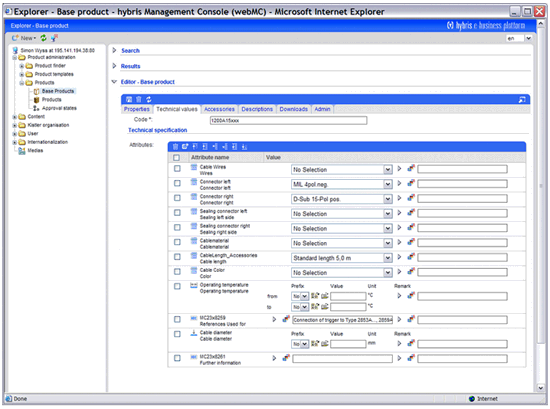Click the create new attribute icon in the Attributes toolbar
Image resolution: width=550 pixels, height=409 pixels.
[185, 147]
